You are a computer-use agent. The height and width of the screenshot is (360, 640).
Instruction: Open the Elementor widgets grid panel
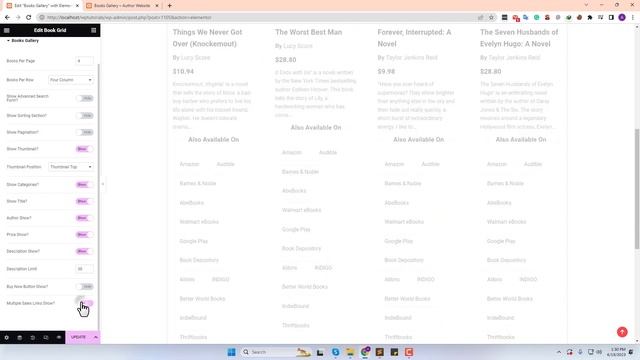(93, 30)
